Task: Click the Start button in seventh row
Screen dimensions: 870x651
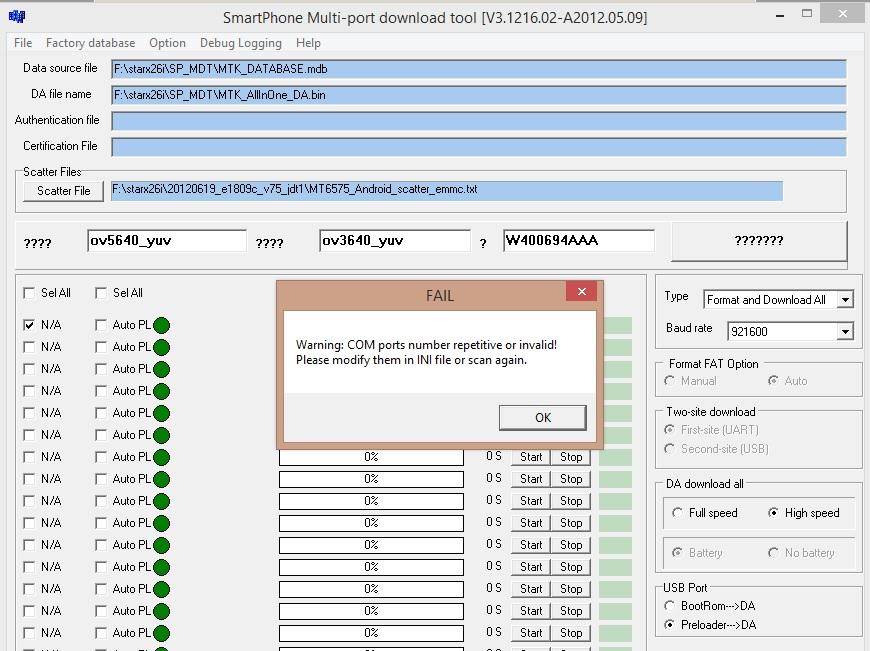Action: pyautogui.click(x=530, y=457)
